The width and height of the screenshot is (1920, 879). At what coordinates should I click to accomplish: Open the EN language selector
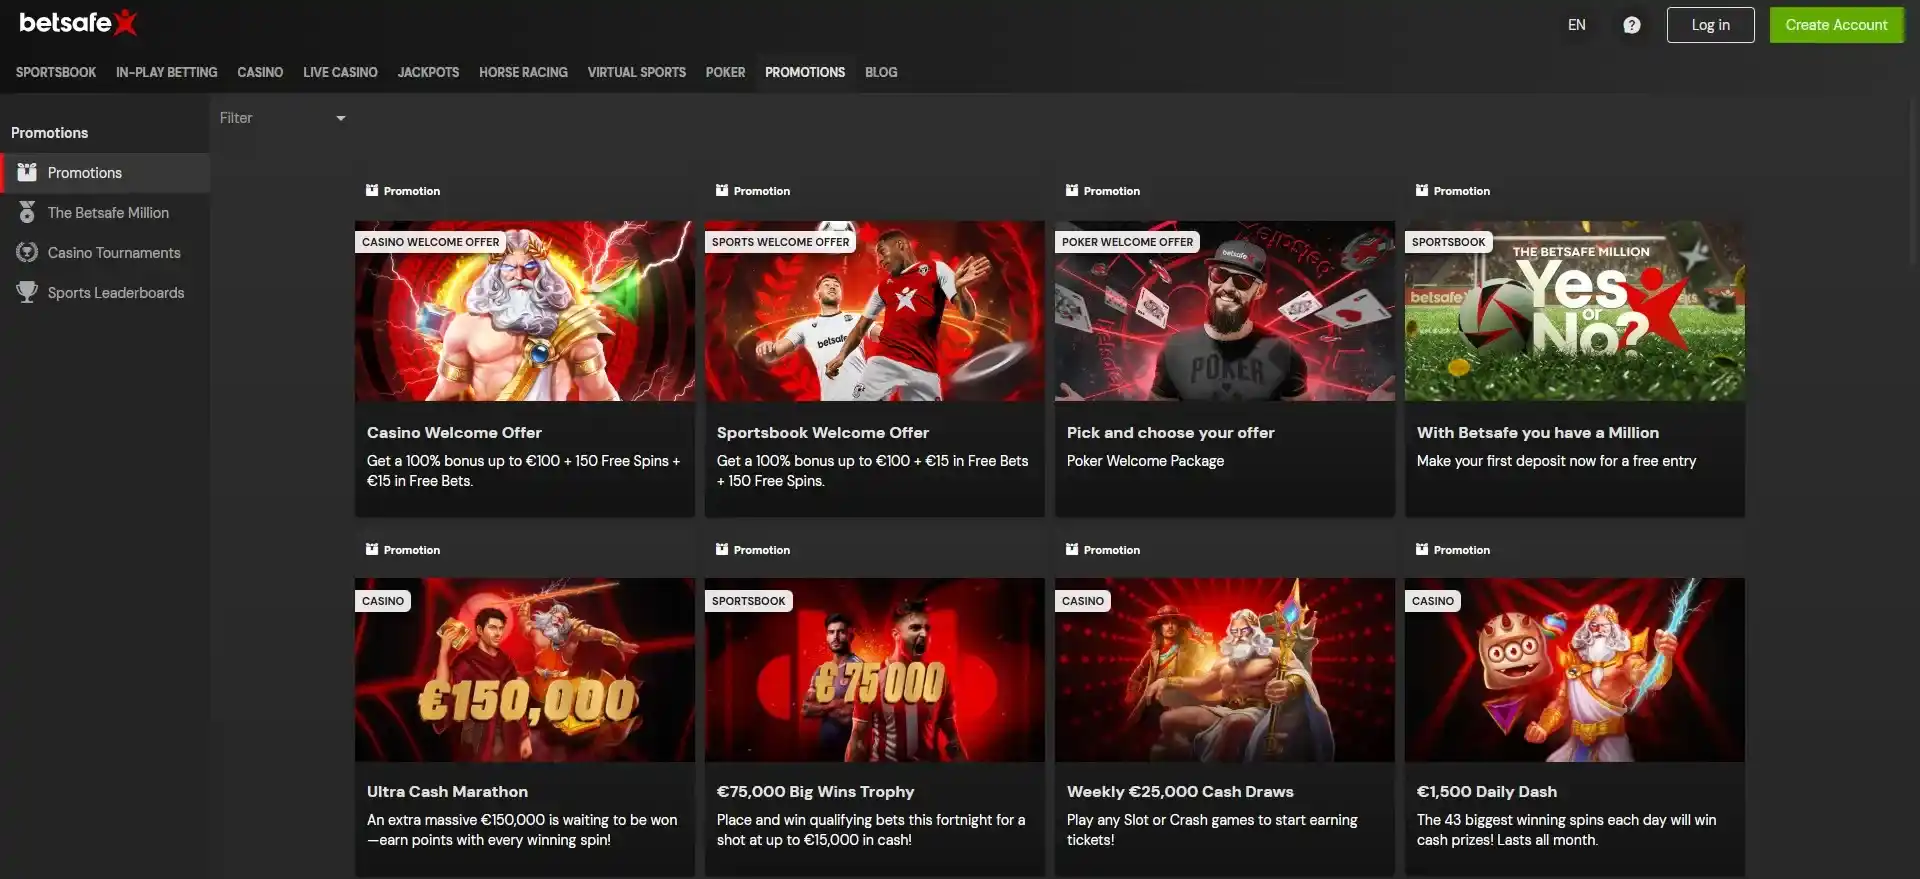(1576, 25)
